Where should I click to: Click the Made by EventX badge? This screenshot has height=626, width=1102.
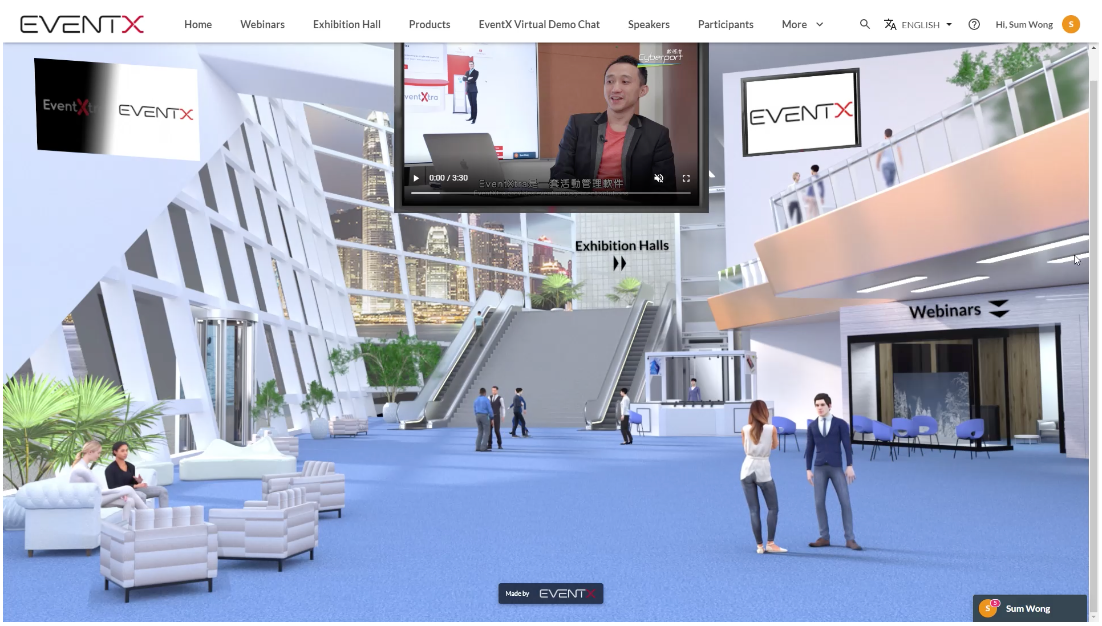pyautogui.click(x=550, y=594)
